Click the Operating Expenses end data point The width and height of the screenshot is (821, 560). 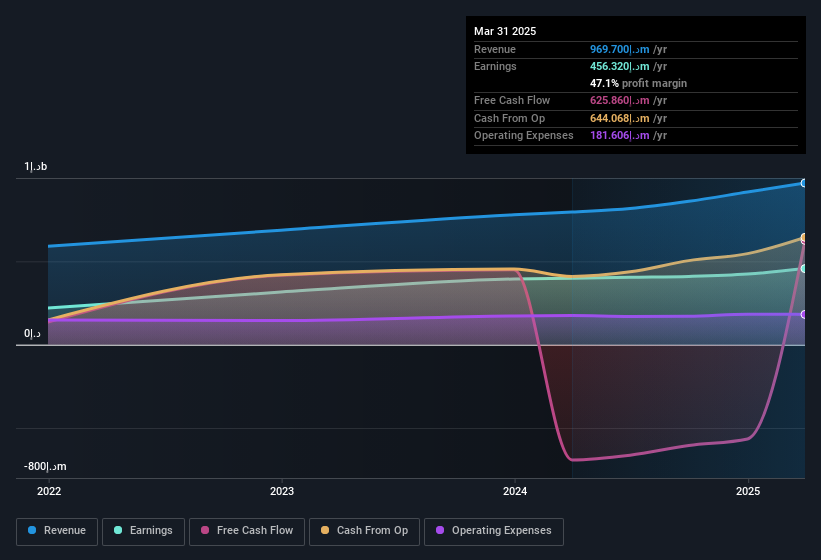(804, 315)
